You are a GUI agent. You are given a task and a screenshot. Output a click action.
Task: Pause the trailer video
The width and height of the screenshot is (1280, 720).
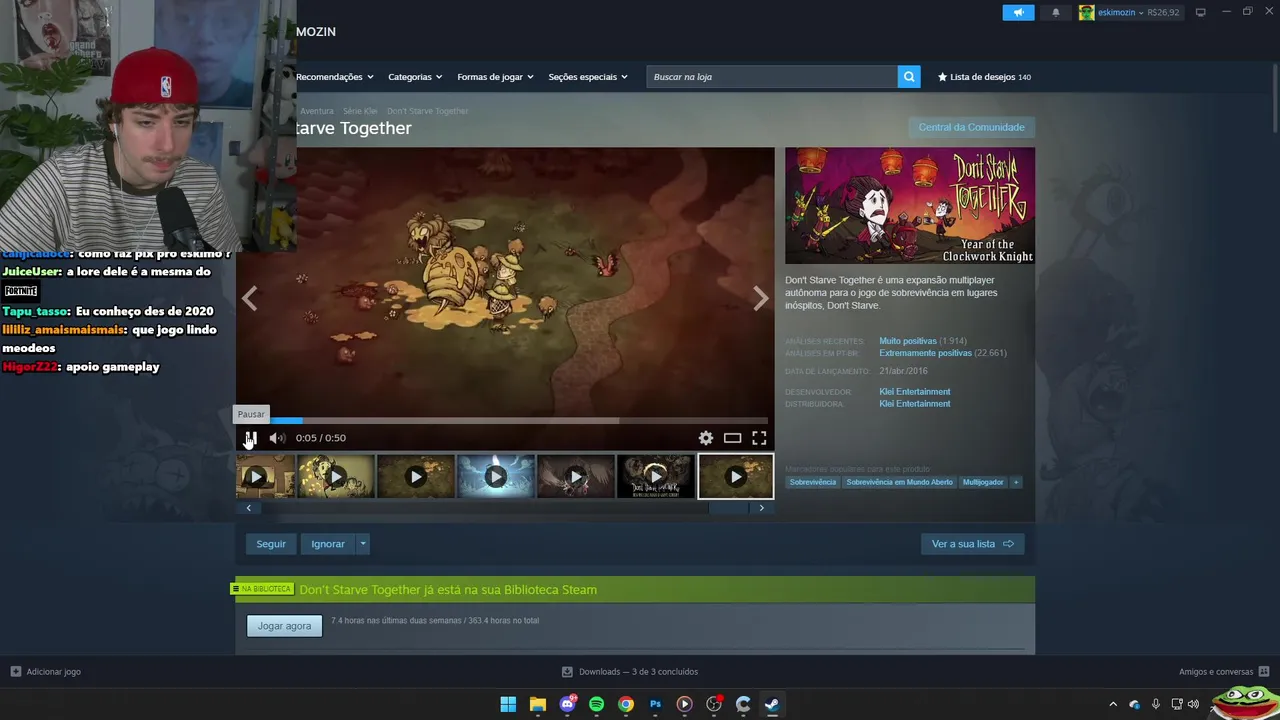click(x=251, y=438)
